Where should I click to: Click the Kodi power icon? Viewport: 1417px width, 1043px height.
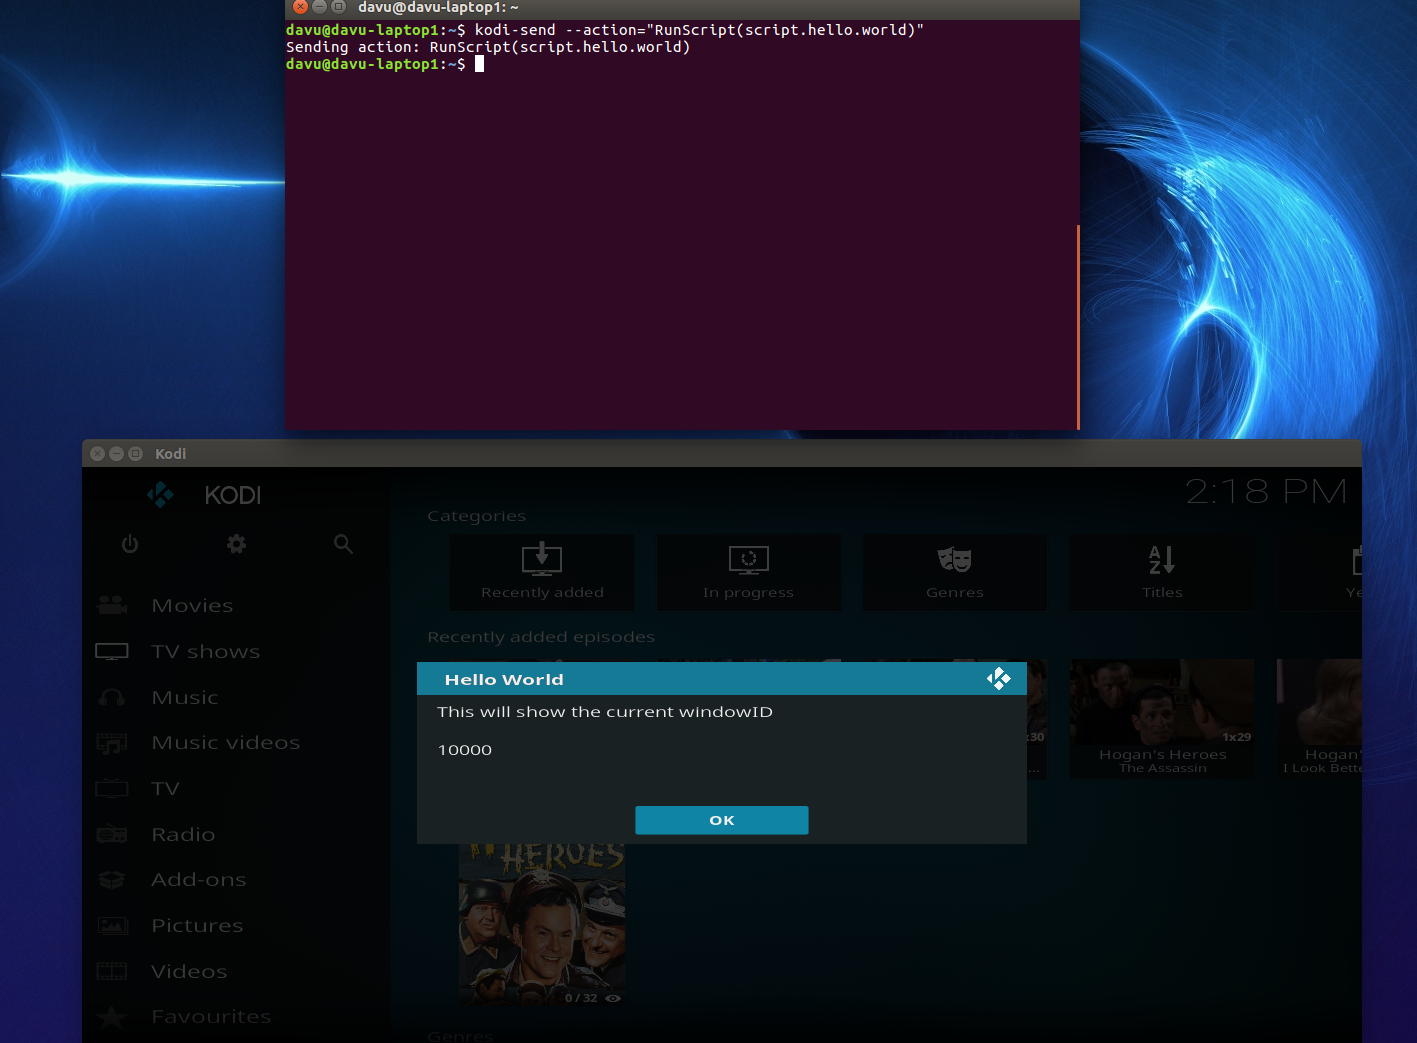pos(130,544)
